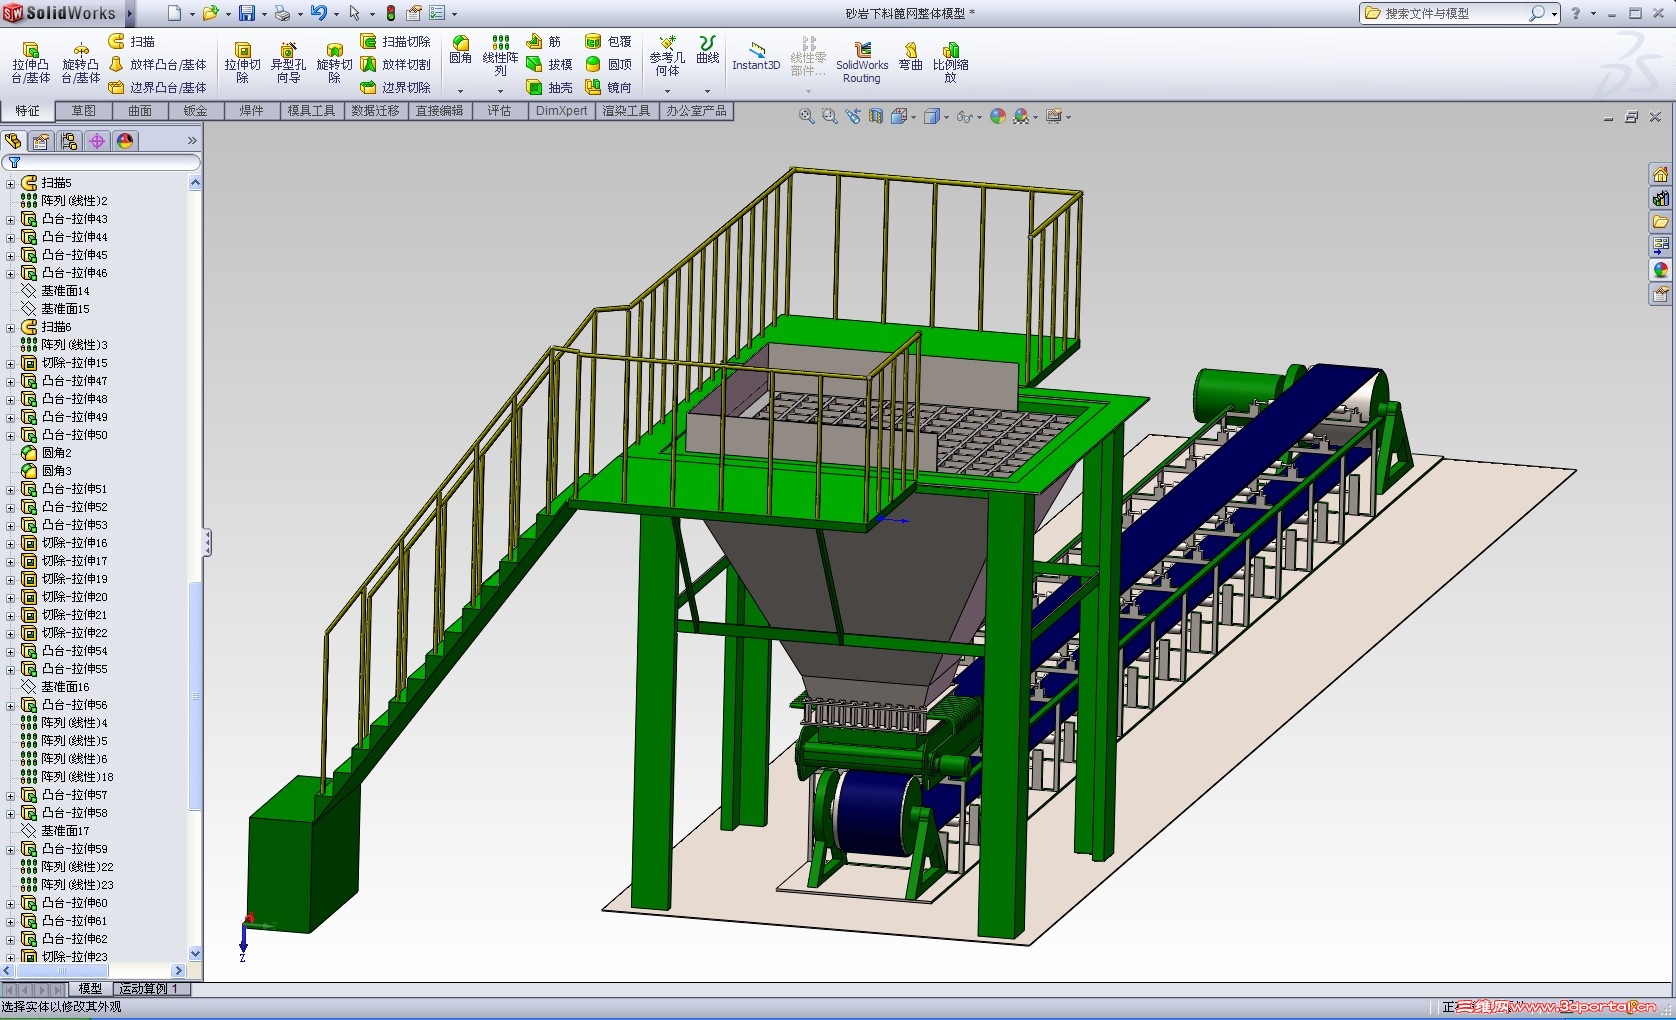The width and height of the screenshot is (1676, 1020).
Task: Select the 拉伸凸台/基体 extrude boss tool
Action: [30, 62]
